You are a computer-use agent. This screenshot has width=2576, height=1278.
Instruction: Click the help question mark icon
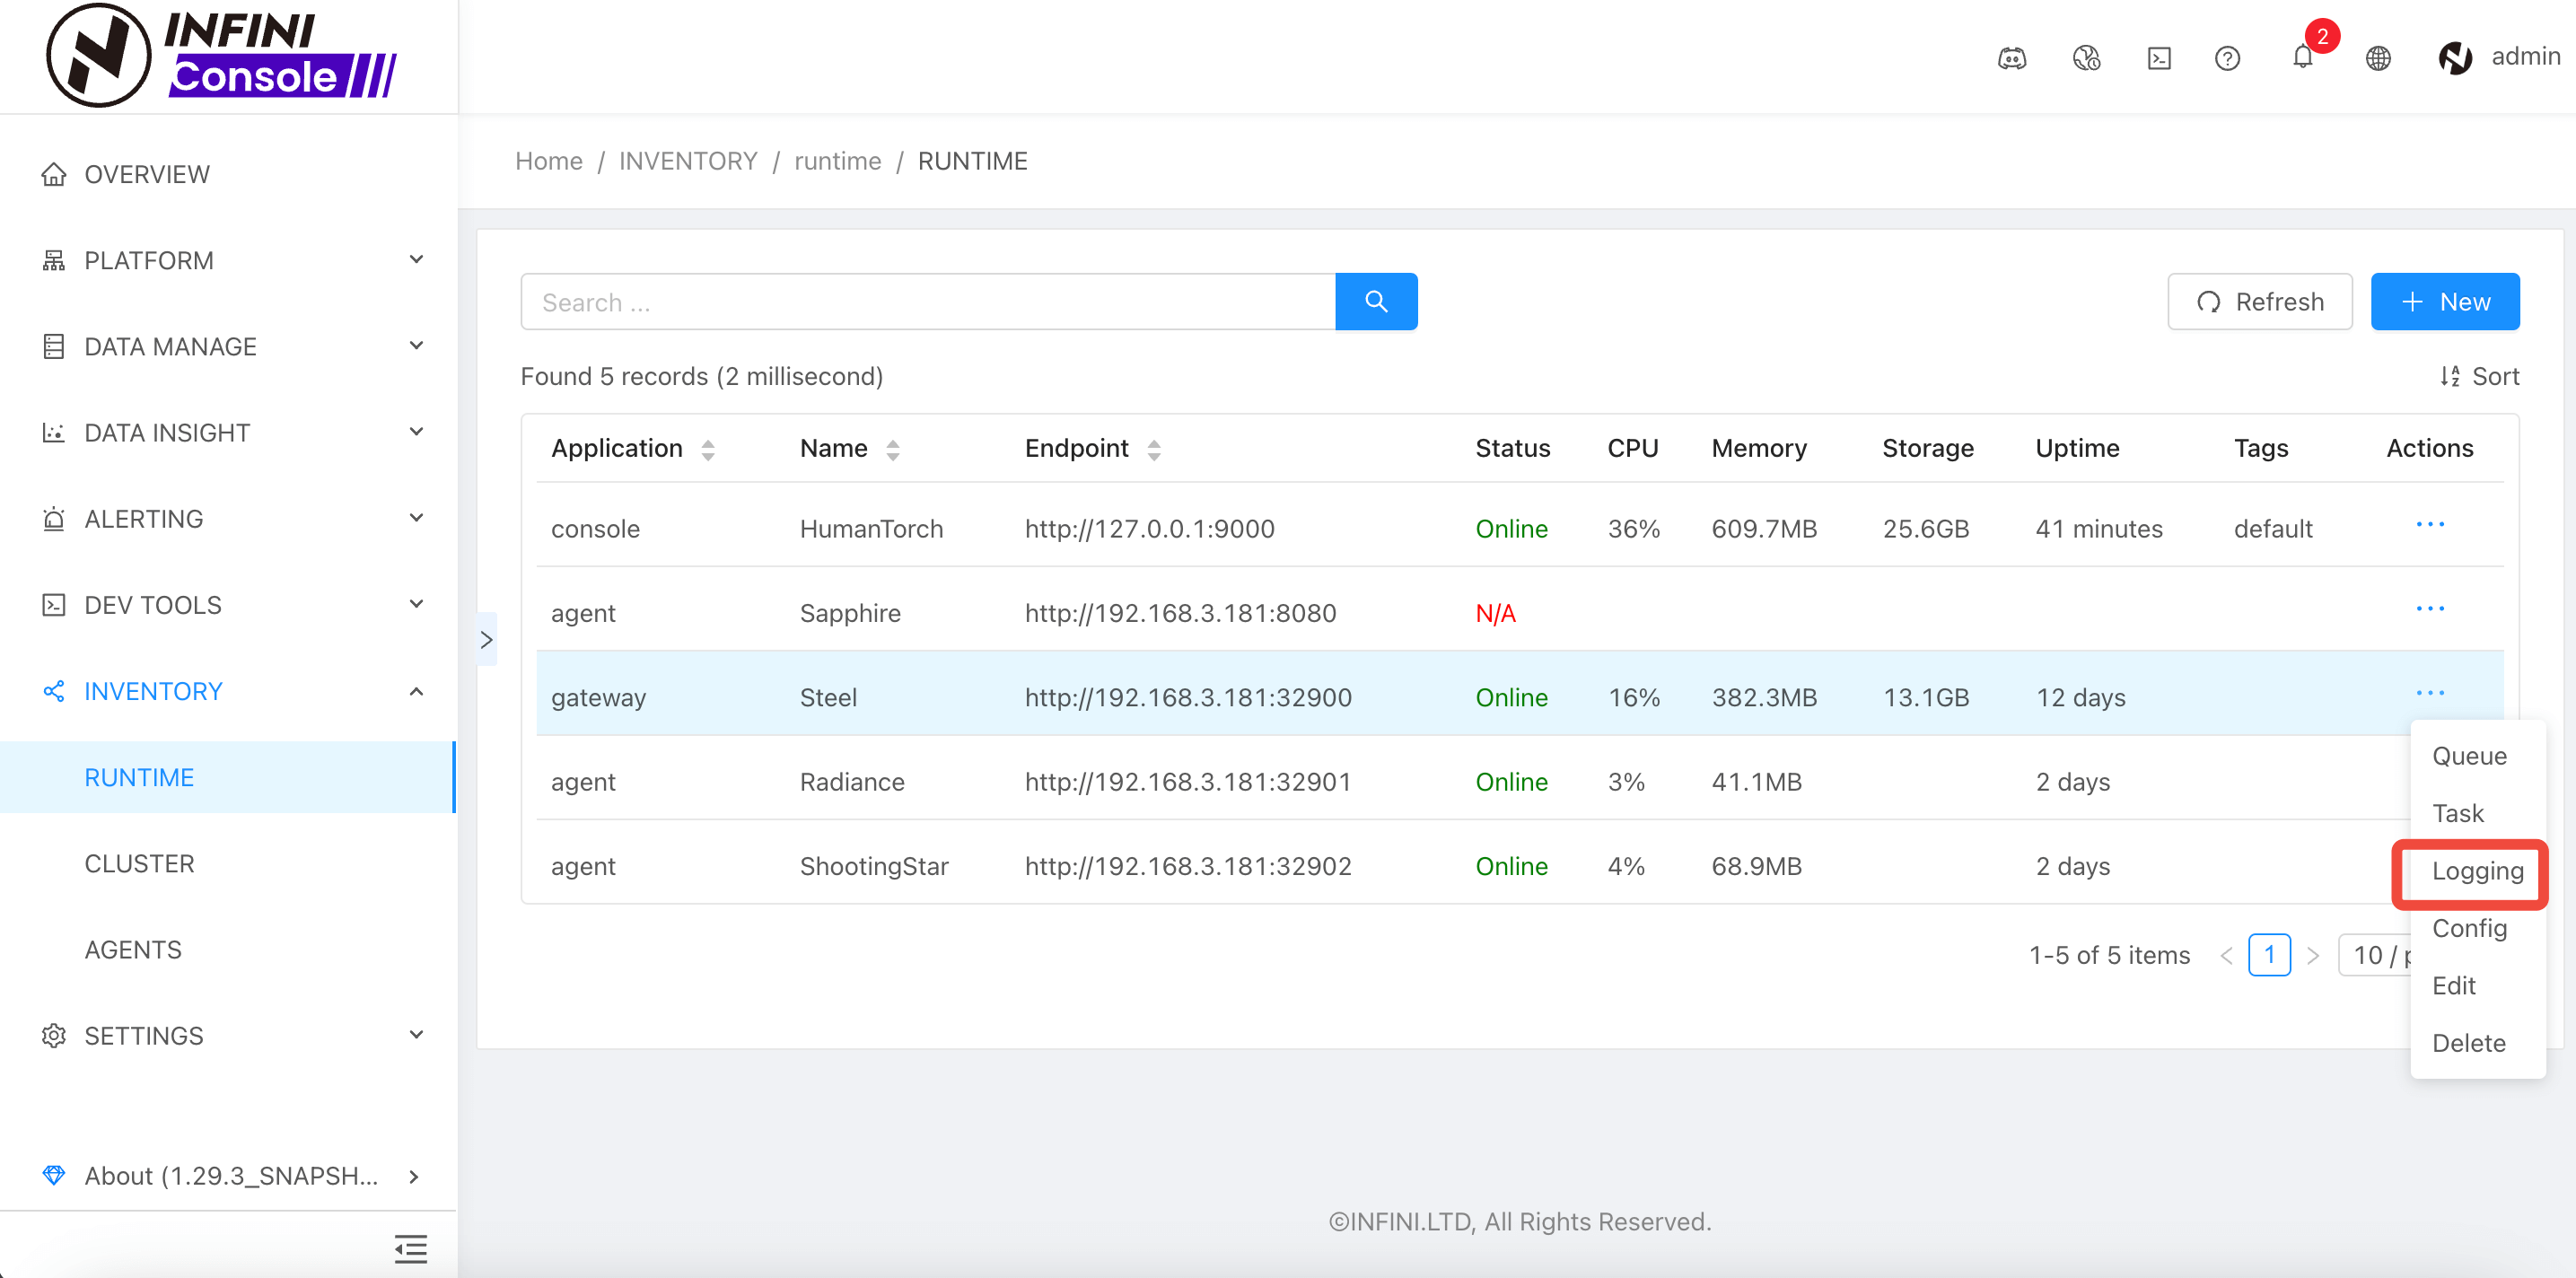(2226, 58)
